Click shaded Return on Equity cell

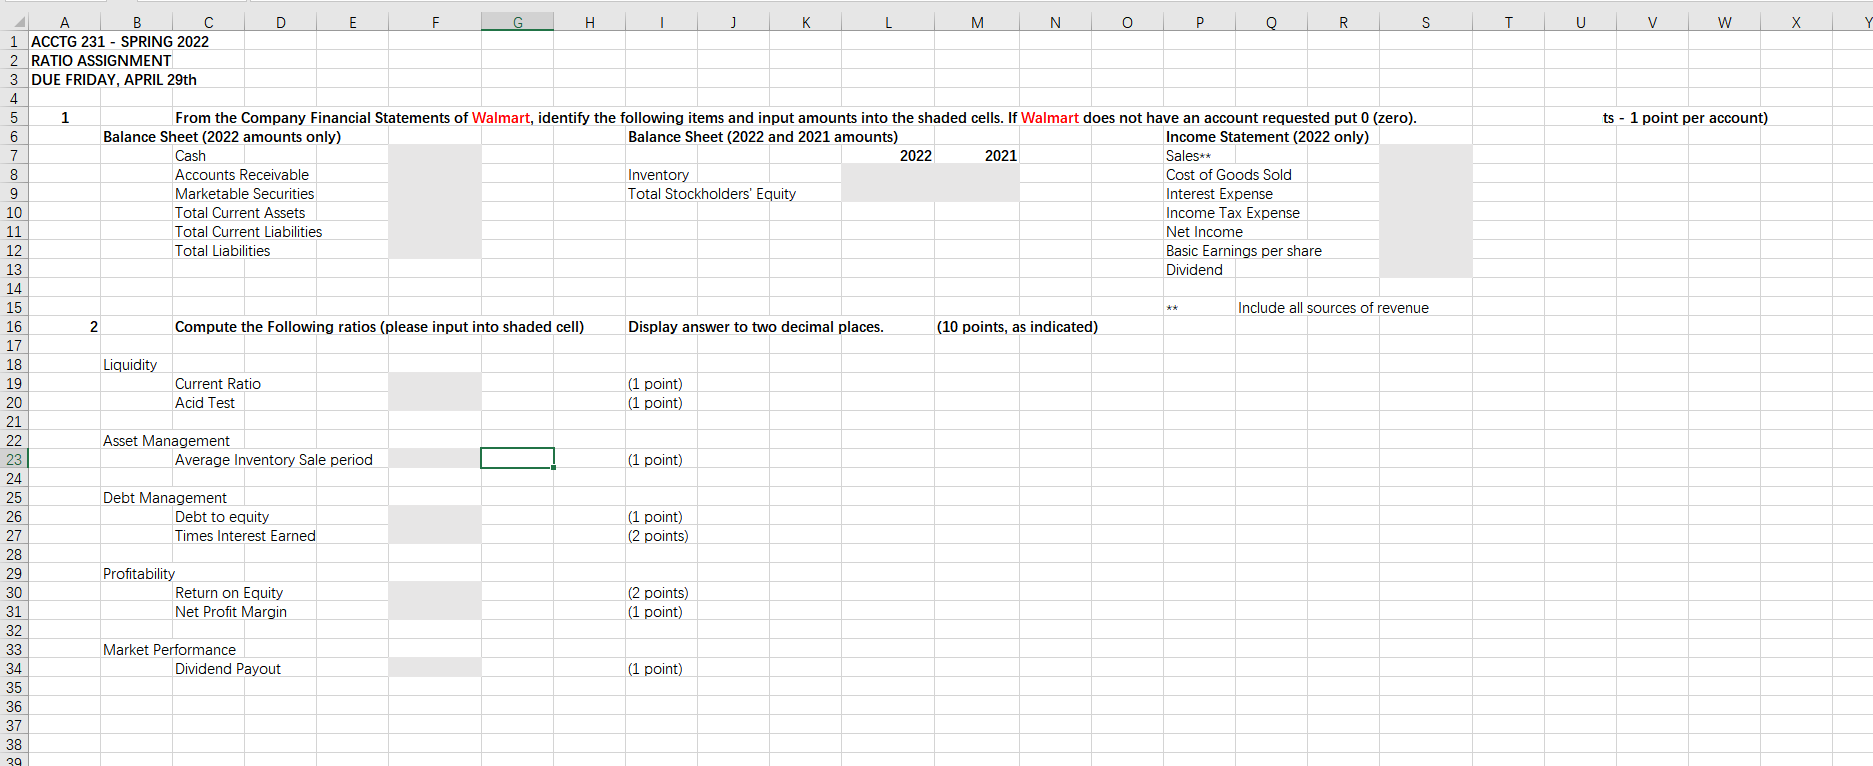[434, 592]
